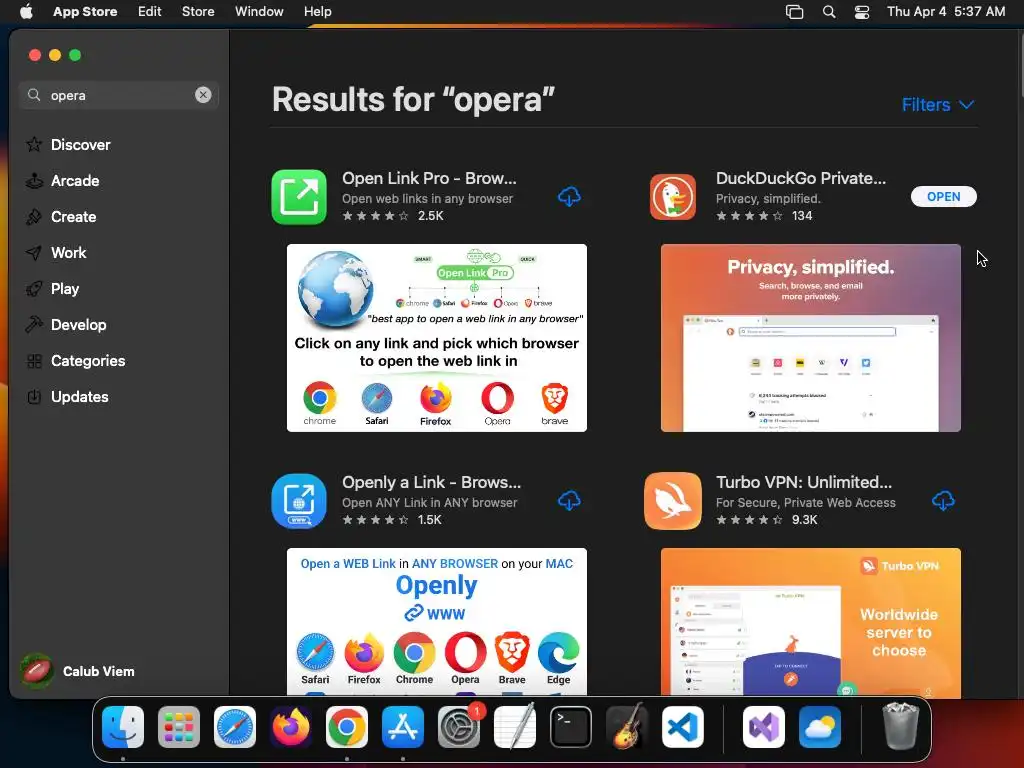1024x768 pixels.
Task: Open the Apple menu
Action: pos(26,11)
